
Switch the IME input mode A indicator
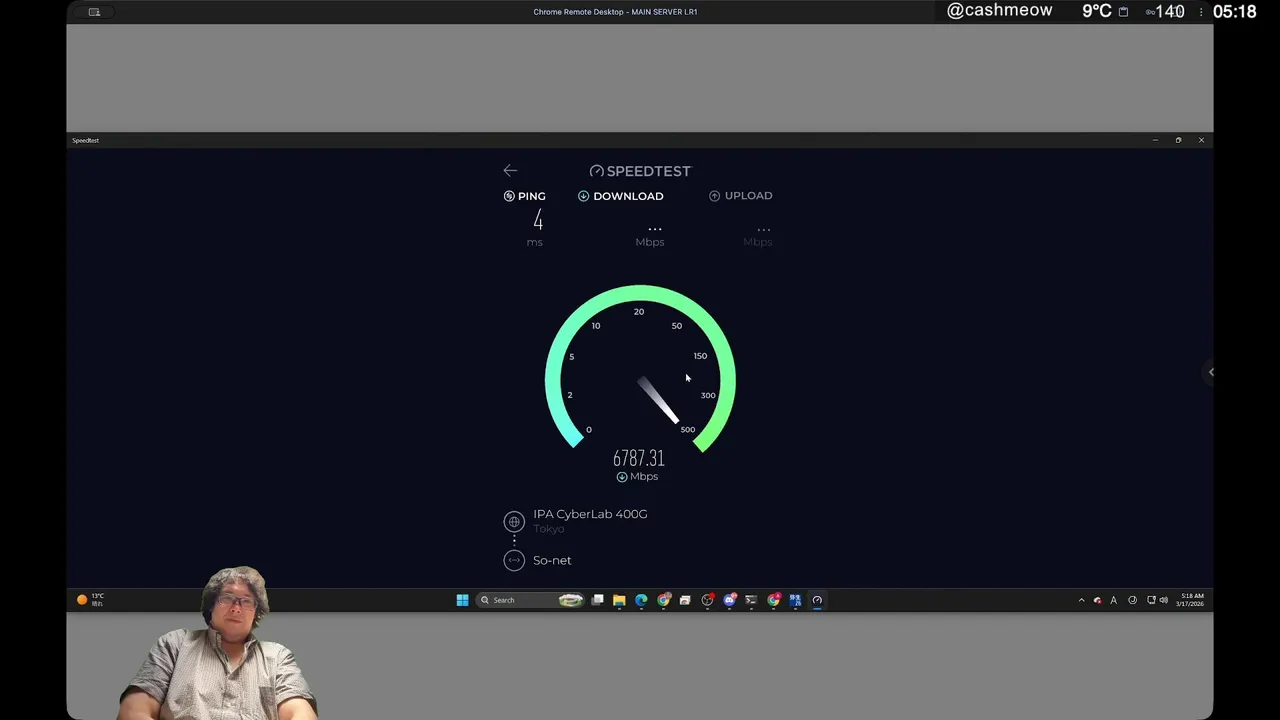pos(1113,600)
